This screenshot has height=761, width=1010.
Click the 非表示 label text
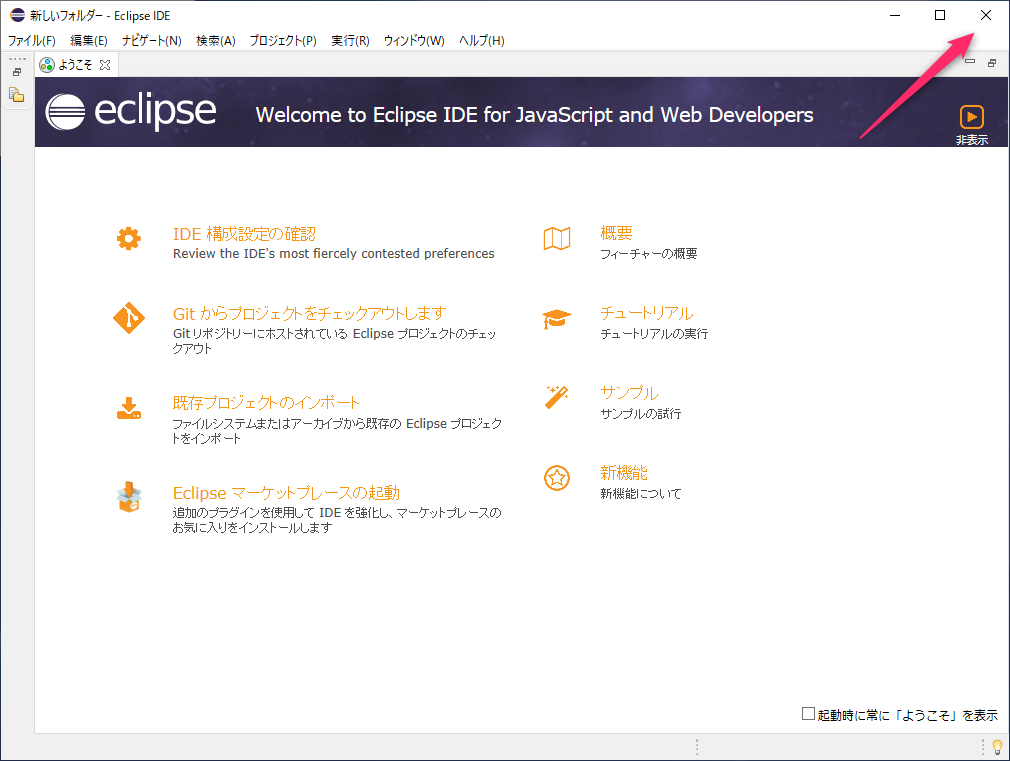tap(971, 140)
